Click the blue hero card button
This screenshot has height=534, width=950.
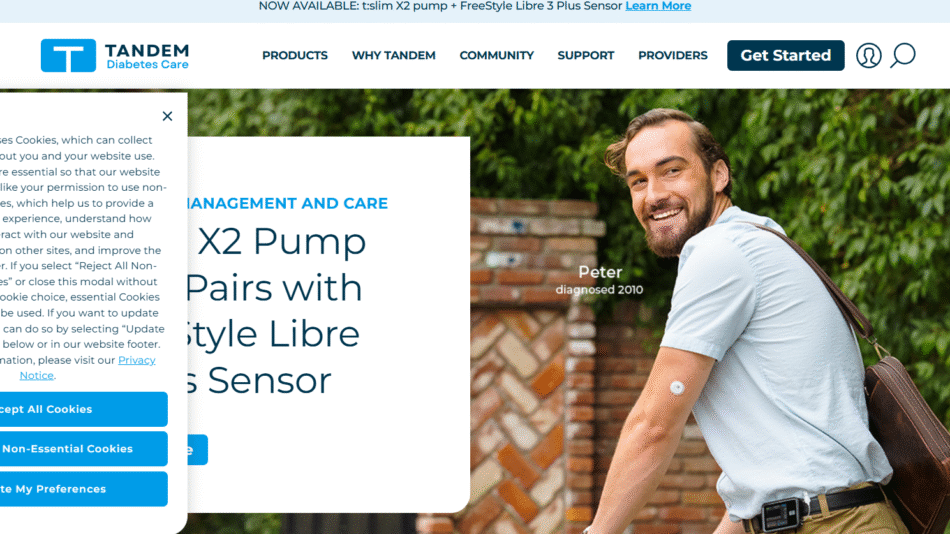197,449
